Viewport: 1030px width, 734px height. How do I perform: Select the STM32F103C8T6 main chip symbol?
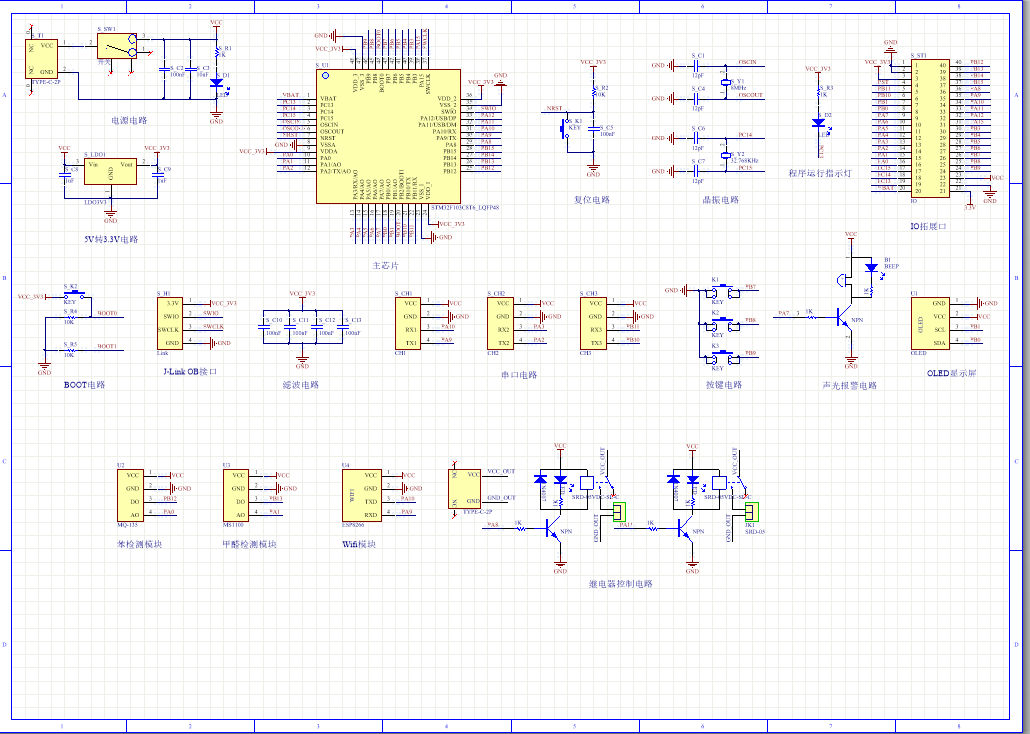(388, 137)
